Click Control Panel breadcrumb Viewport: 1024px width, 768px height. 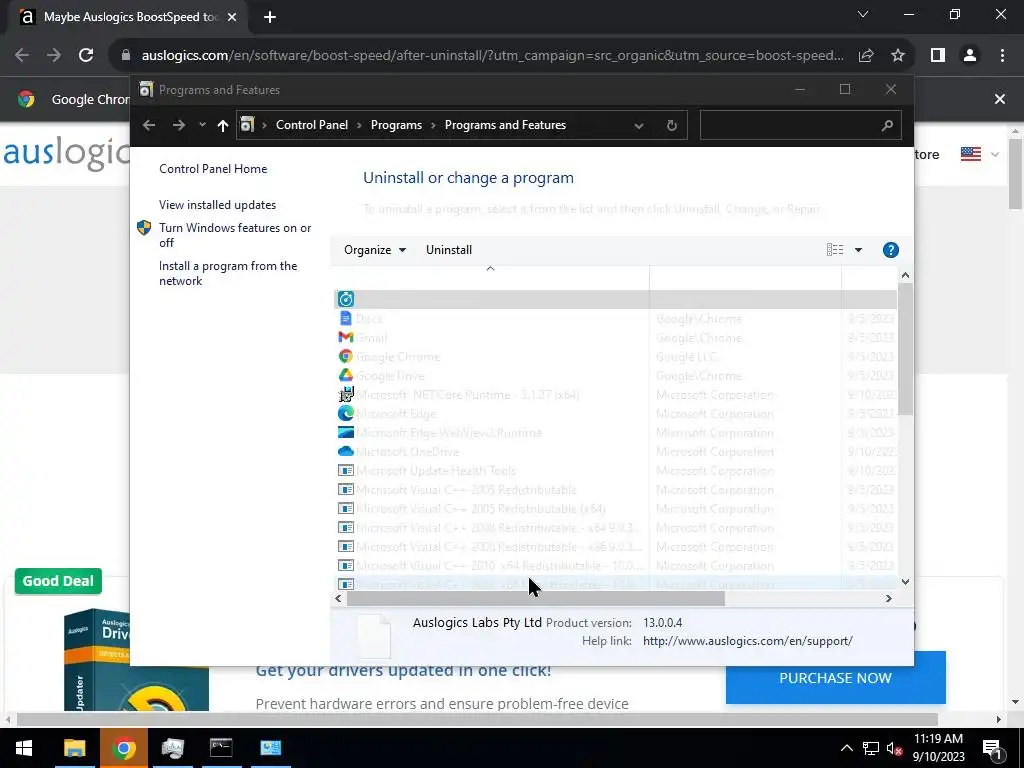point(312,125)
